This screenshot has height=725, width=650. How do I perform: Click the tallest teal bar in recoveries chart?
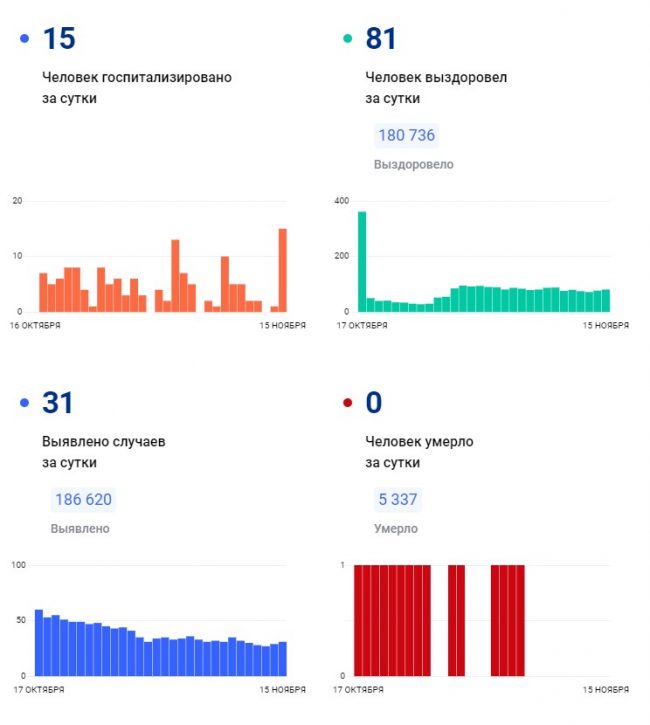pos(362,261)
